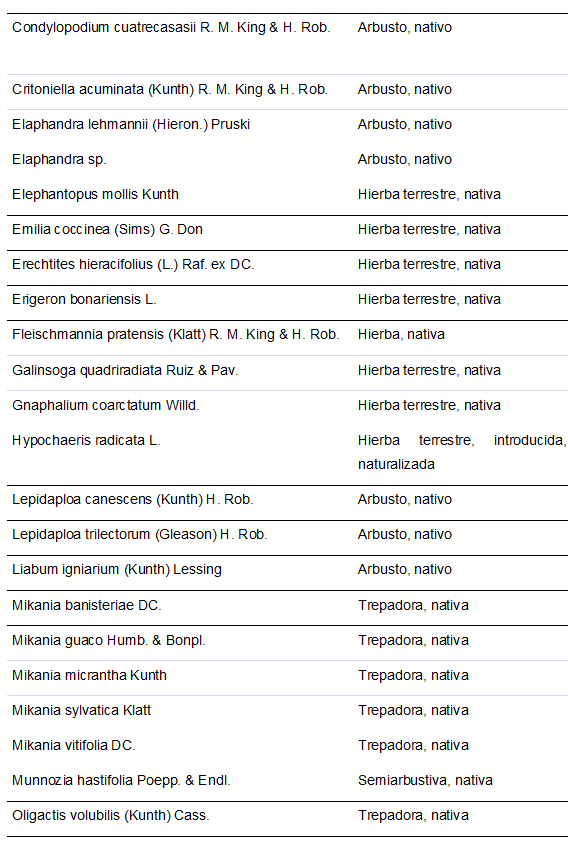568x850 pixels.
Task: Select Galinsoga quadriradiata Ruiz & Pav.
Action: [125, 370]
